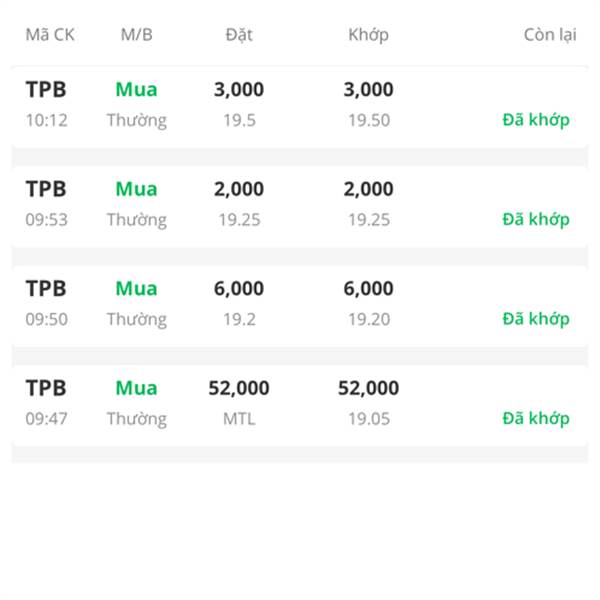
Task: Select the Còn lại column header
Action: [550, 35]
